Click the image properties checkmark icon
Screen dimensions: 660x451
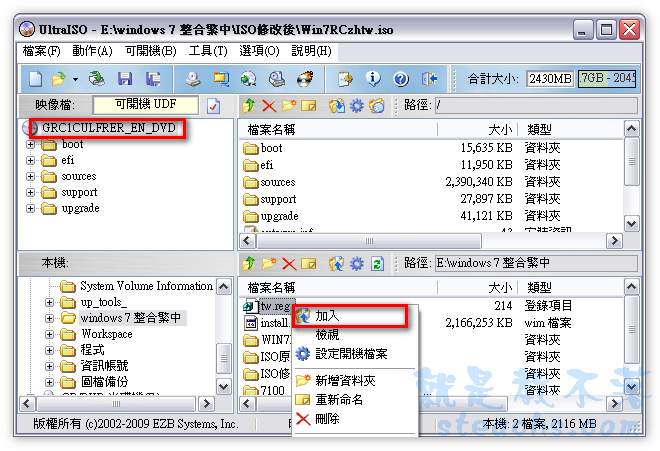click(213, 106)
